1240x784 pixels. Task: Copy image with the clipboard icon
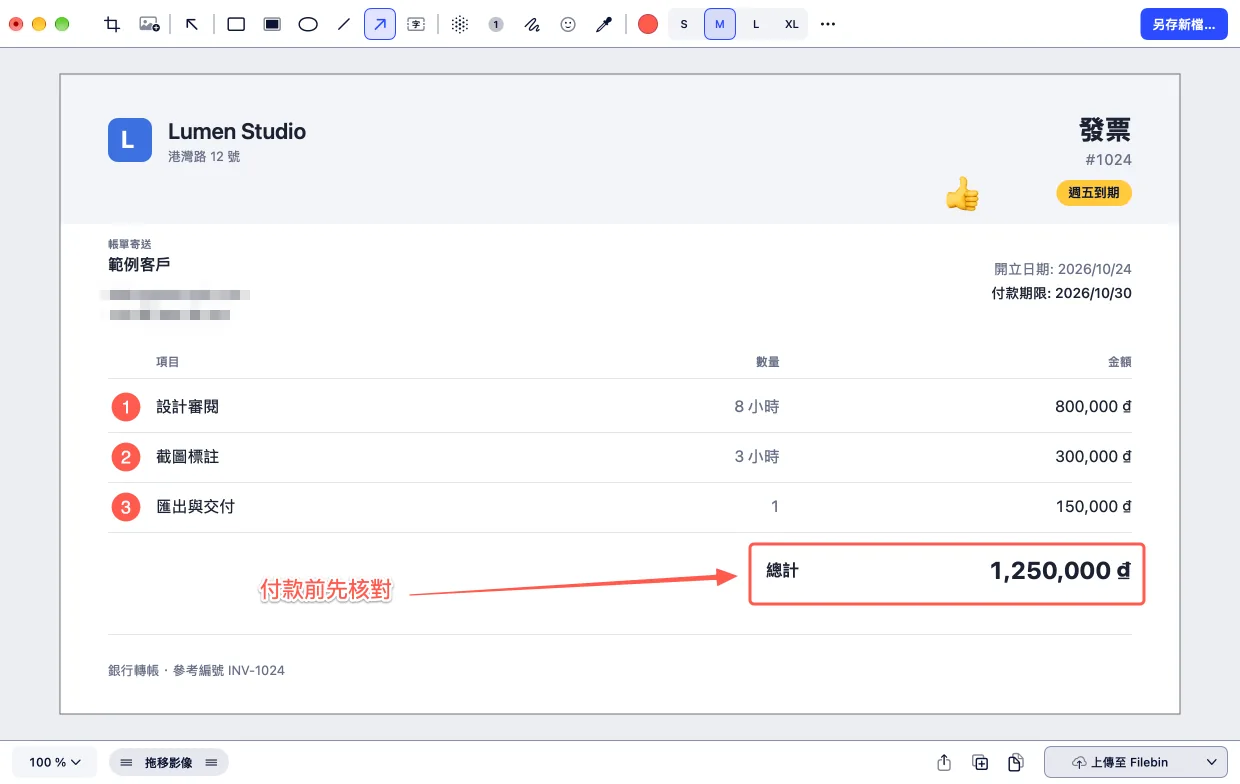(x=1016, y=762)
